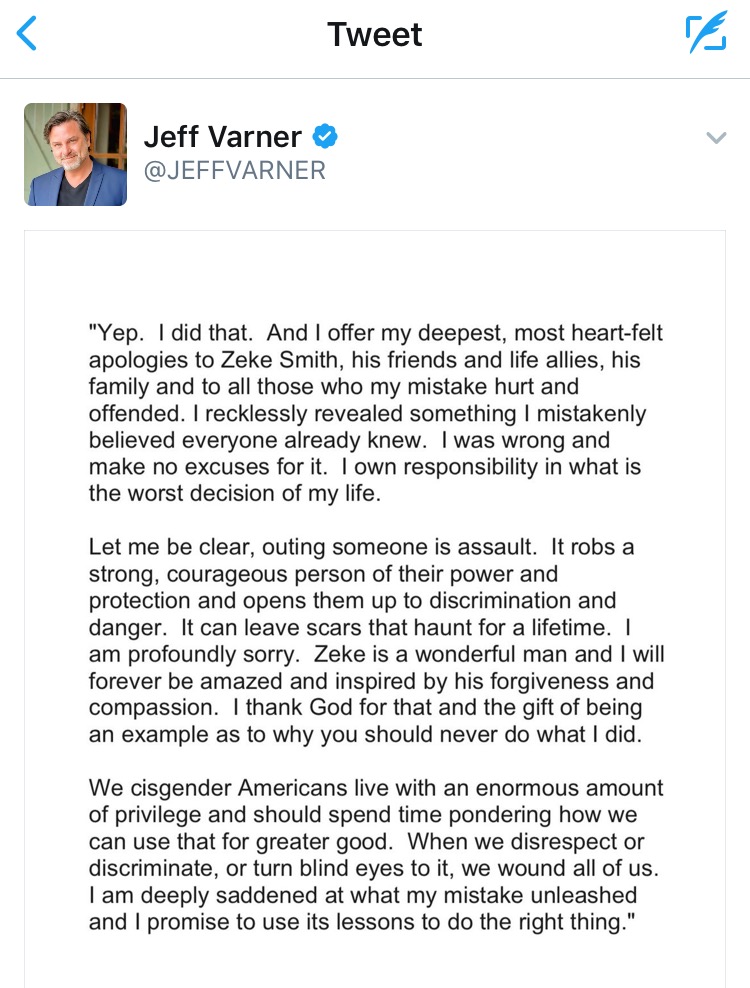
Task: Click the blue verified badge
Action: pos(325,136)
